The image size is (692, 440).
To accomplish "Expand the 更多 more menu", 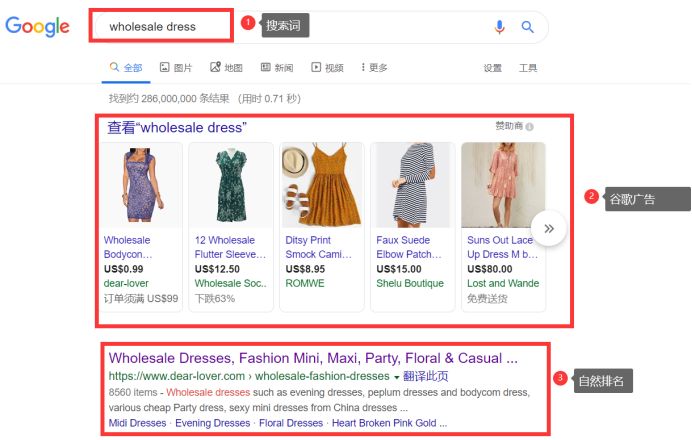I will [x=374, y=68].
